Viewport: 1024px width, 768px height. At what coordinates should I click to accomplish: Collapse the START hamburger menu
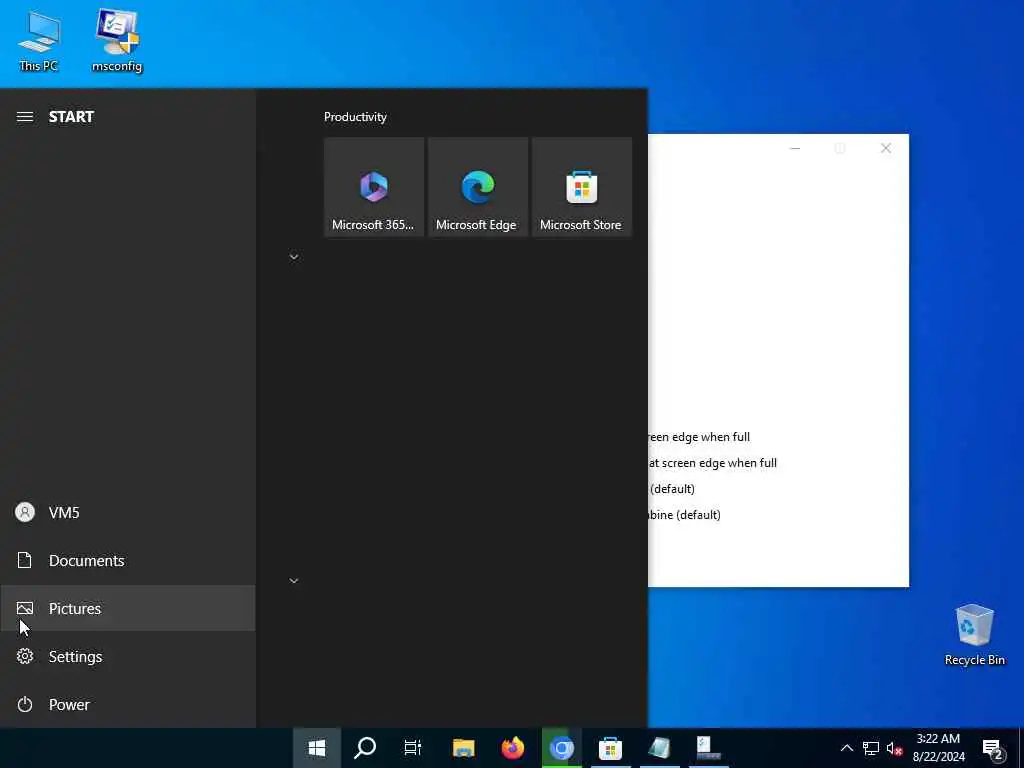pos(25,117)
